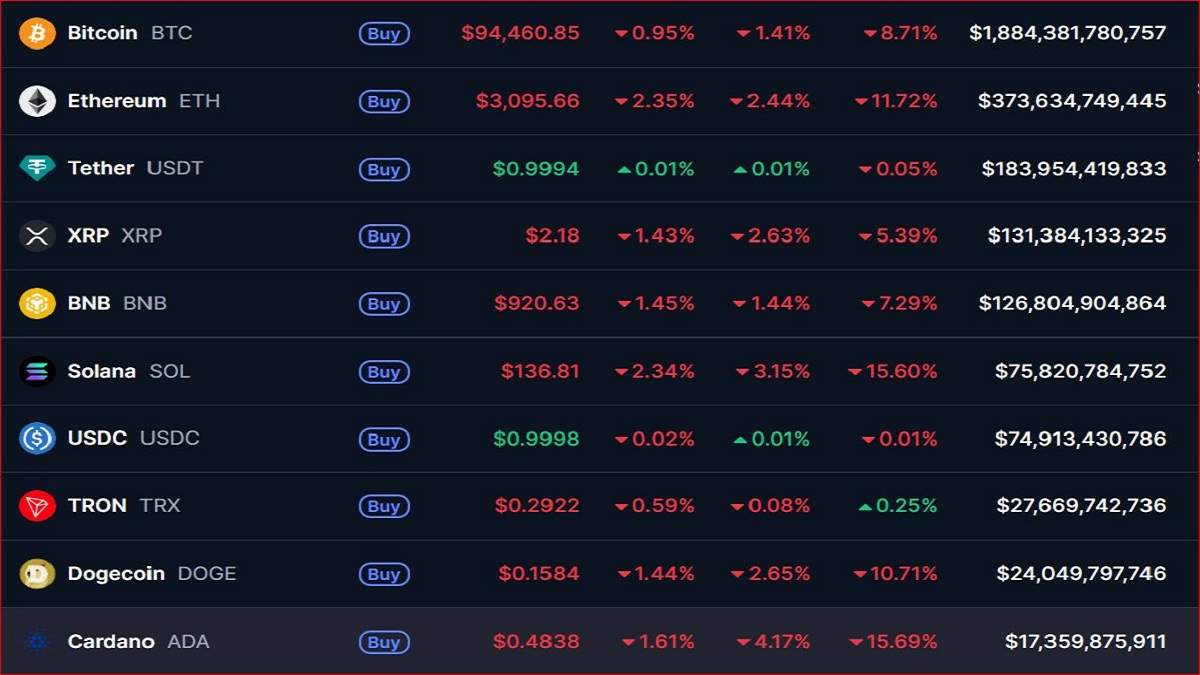
Task: Click the Solana striped logo icon
Action: 37,371
